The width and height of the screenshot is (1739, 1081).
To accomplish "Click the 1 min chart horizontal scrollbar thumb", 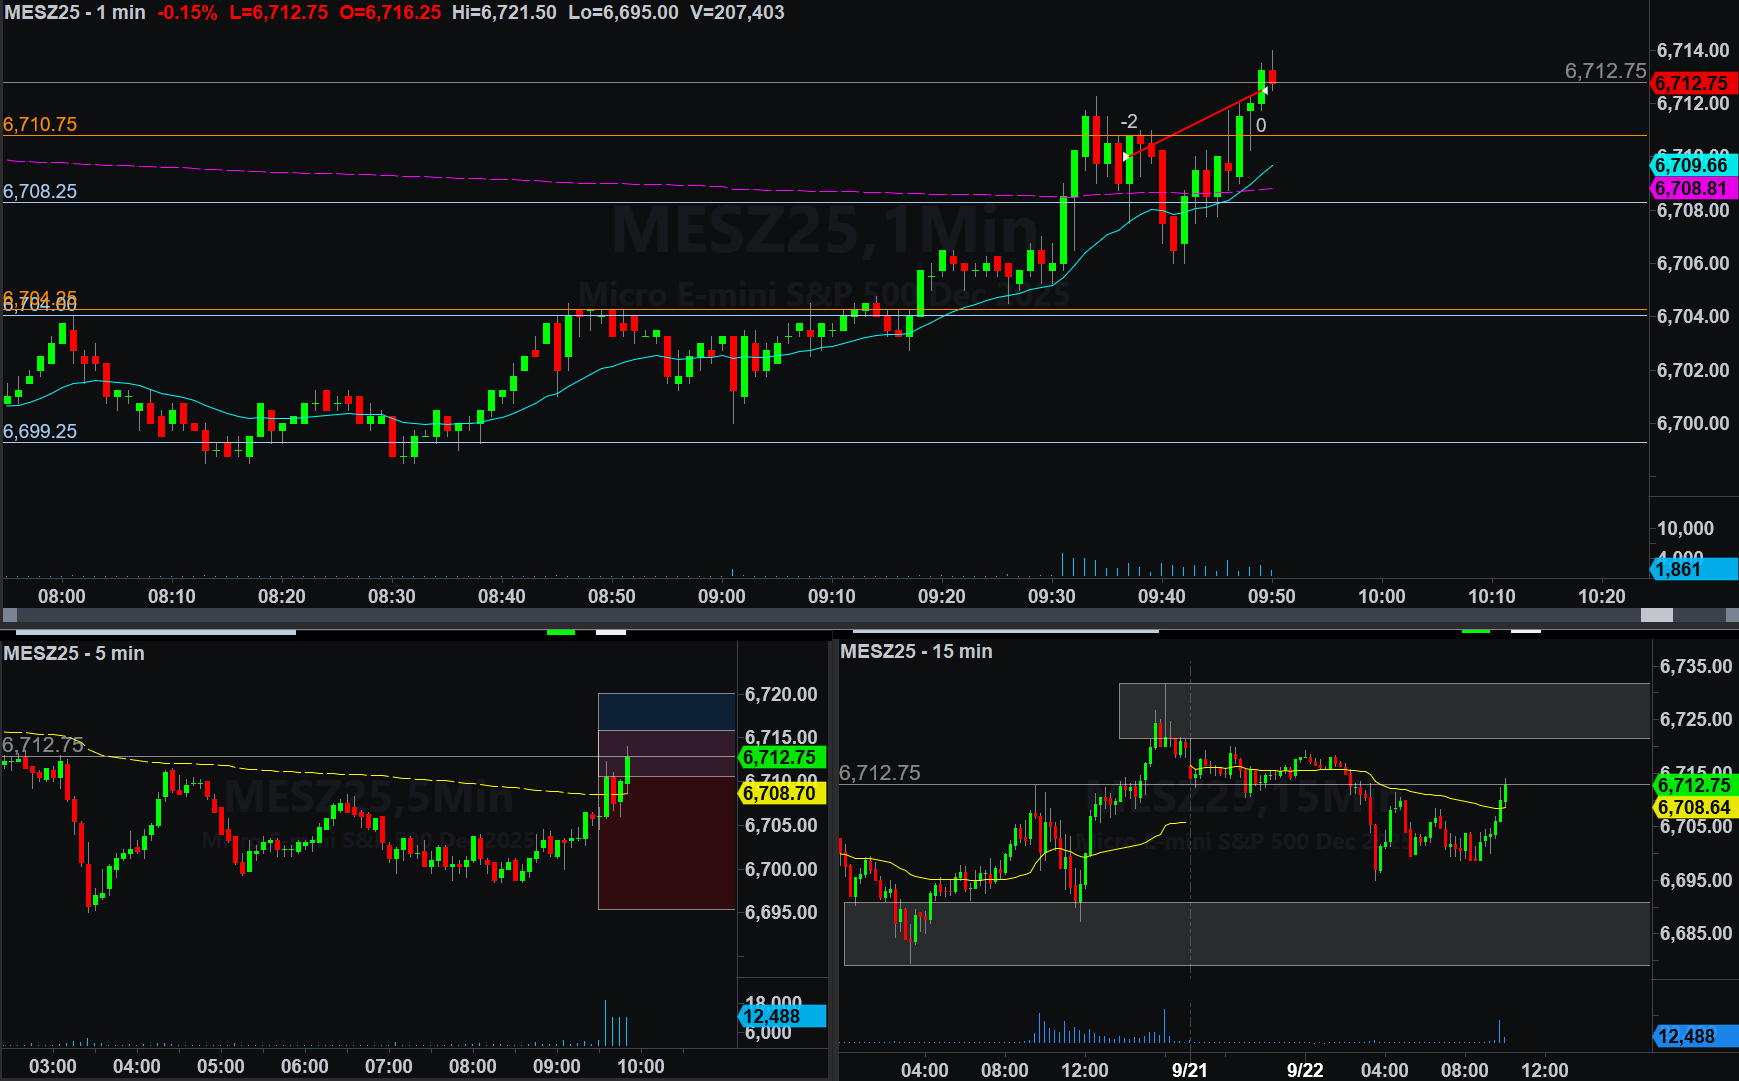I will pos(1656,615).
